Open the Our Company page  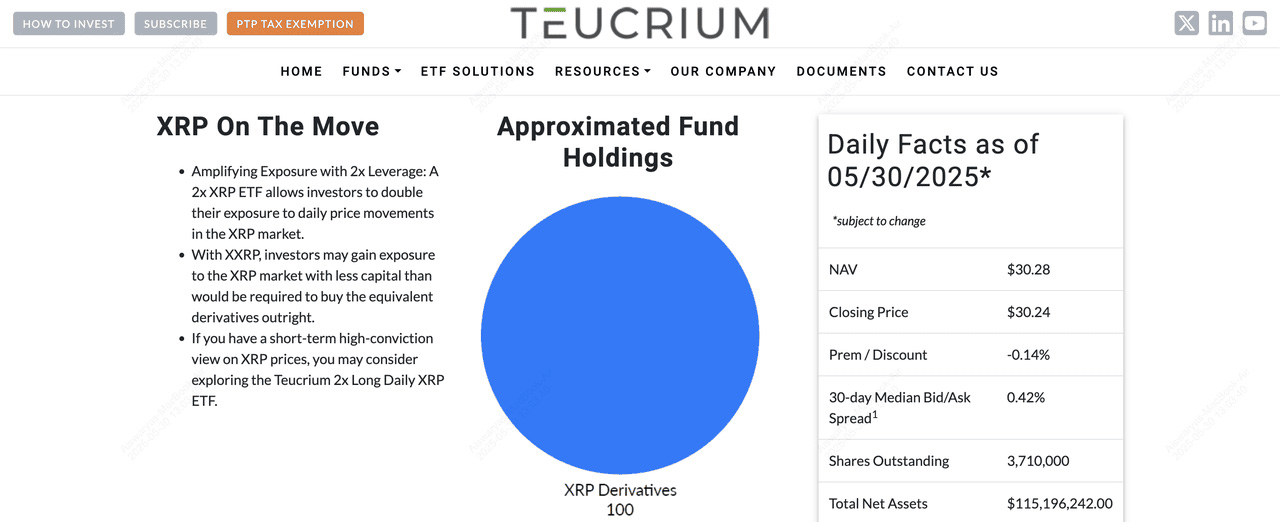[723, 71]
